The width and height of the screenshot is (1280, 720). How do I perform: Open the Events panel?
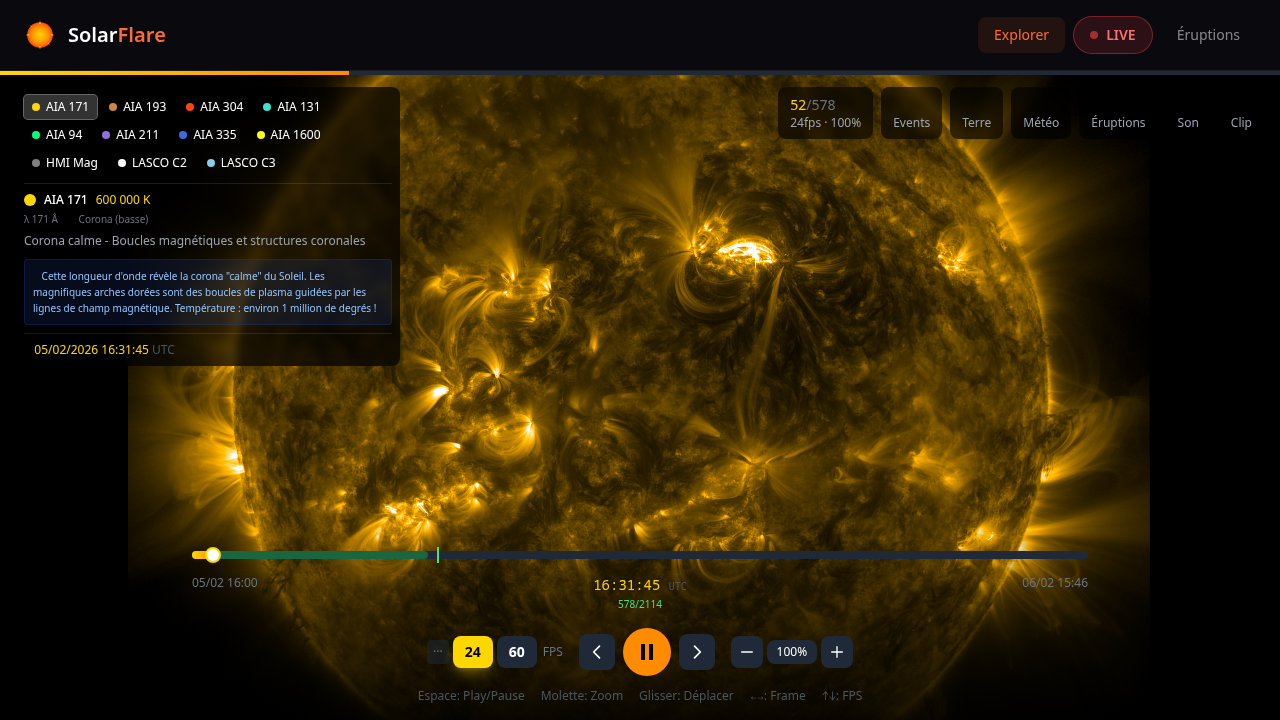point(911,113)
